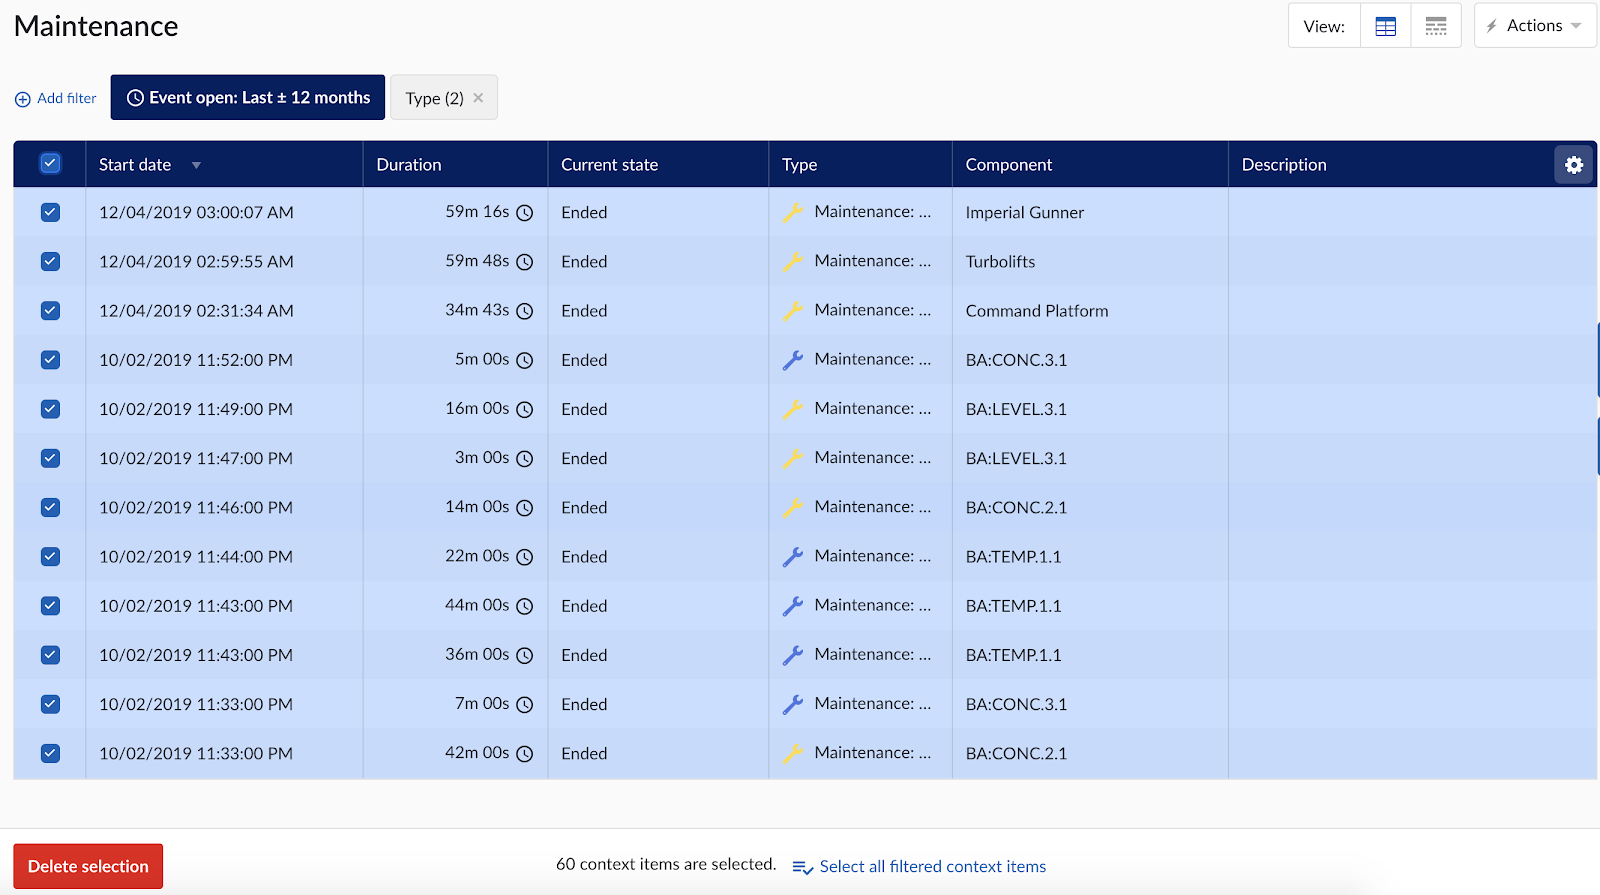Uncheck the 10/02/2019 11:44:00 PM row checkbox
Image resolution: width=1600 pixels, height=895 pixels.
pos(50,557)
